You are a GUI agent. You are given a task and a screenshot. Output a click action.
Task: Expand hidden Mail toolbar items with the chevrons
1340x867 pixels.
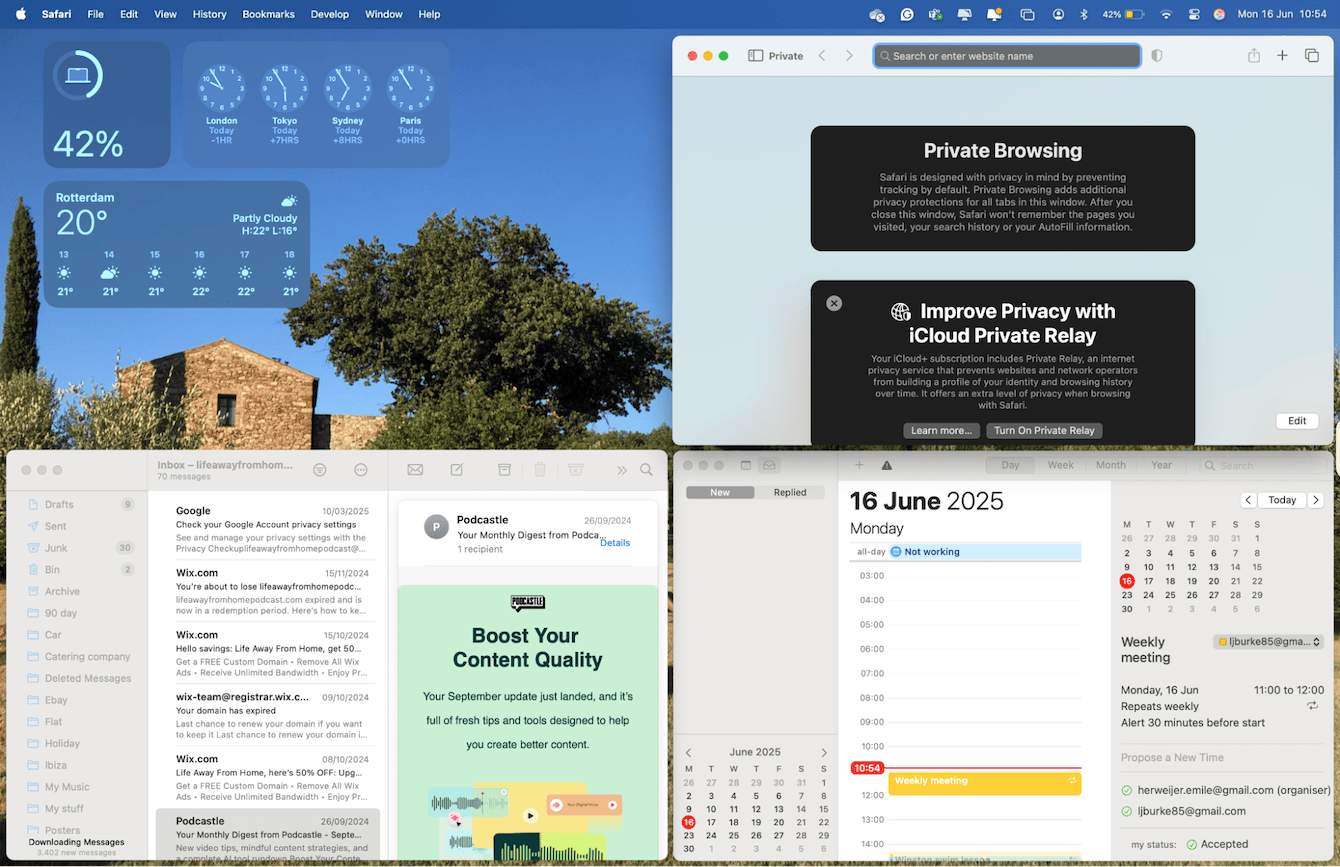pyautogui.click(x=621, y=468)
